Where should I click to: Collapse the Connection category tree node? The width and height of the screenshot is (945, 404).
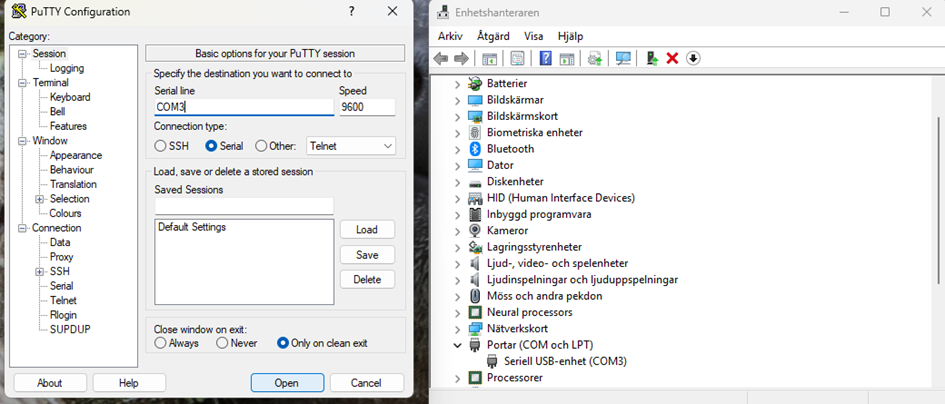[x=23, y=228]
